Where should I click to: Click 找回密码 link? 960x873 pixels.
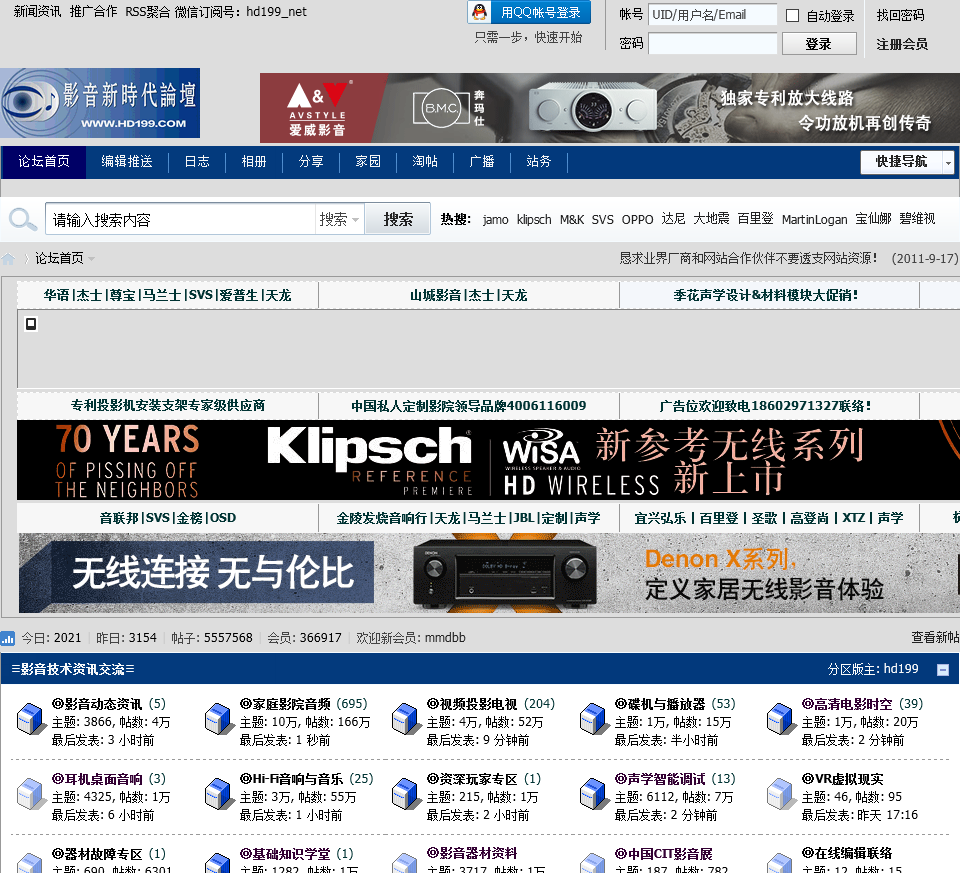click(x=900, y=15)
